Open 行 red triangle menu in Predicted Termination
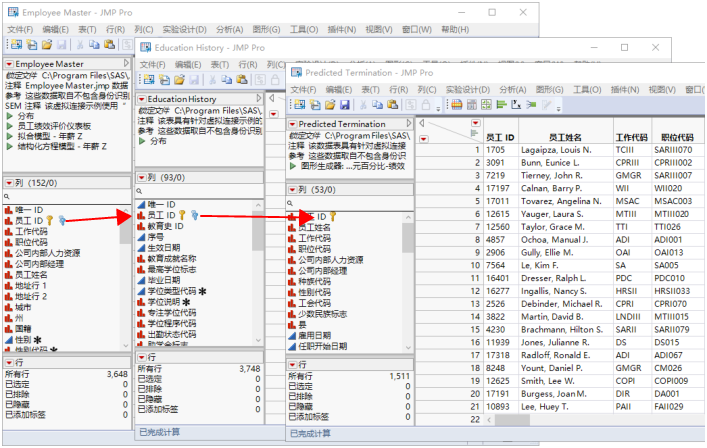This screenshot has width=707, height=448. pos(292,364)
